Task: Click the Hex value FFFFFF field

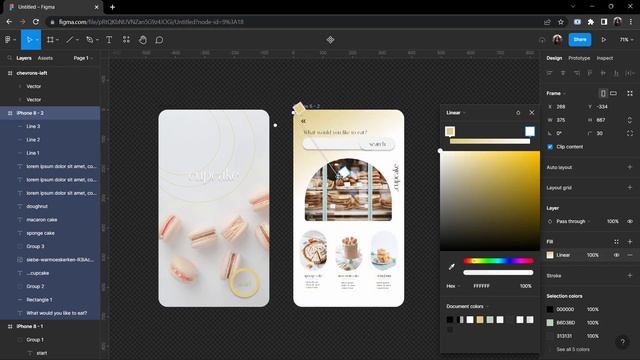Action: (481, 286)
